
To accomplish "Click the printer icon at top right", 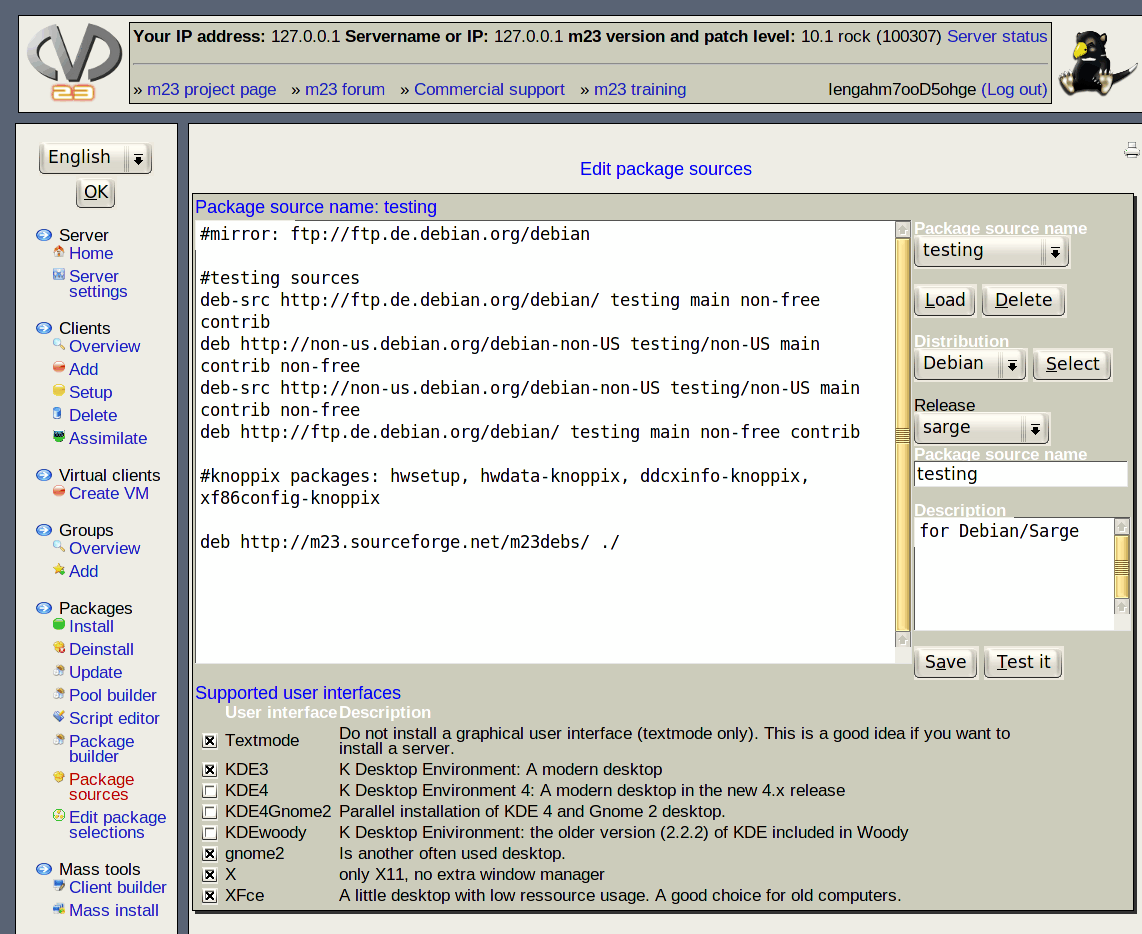I will [1131, 151].
